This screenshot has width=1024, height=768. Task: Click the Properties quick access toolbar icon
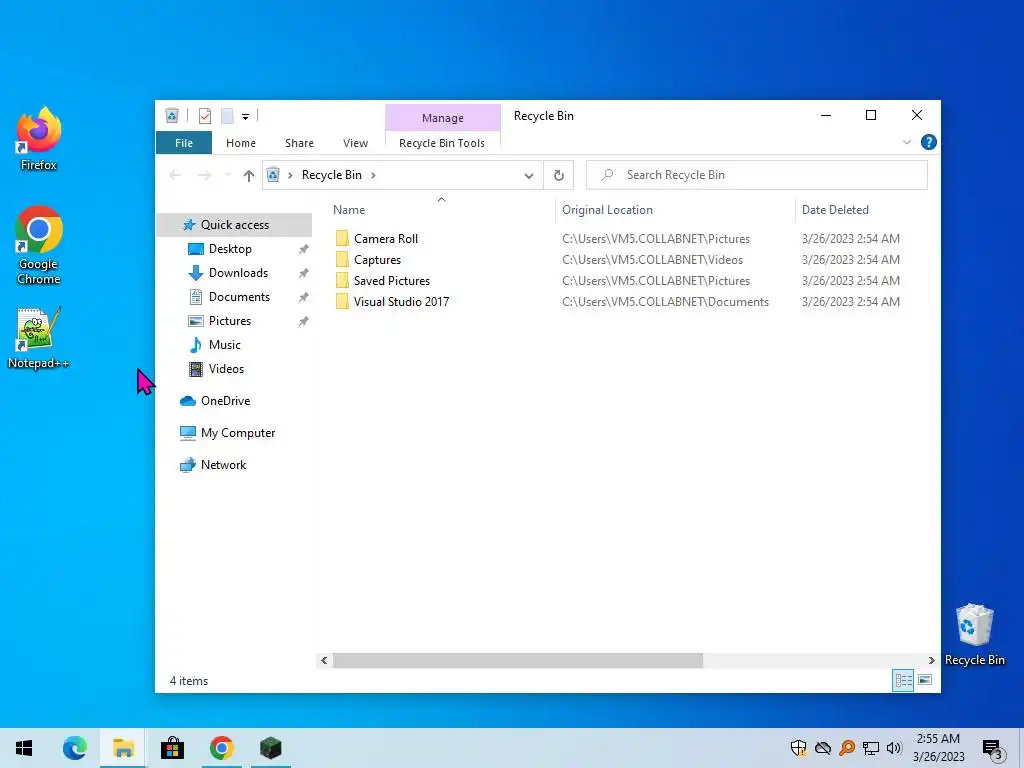205,116
